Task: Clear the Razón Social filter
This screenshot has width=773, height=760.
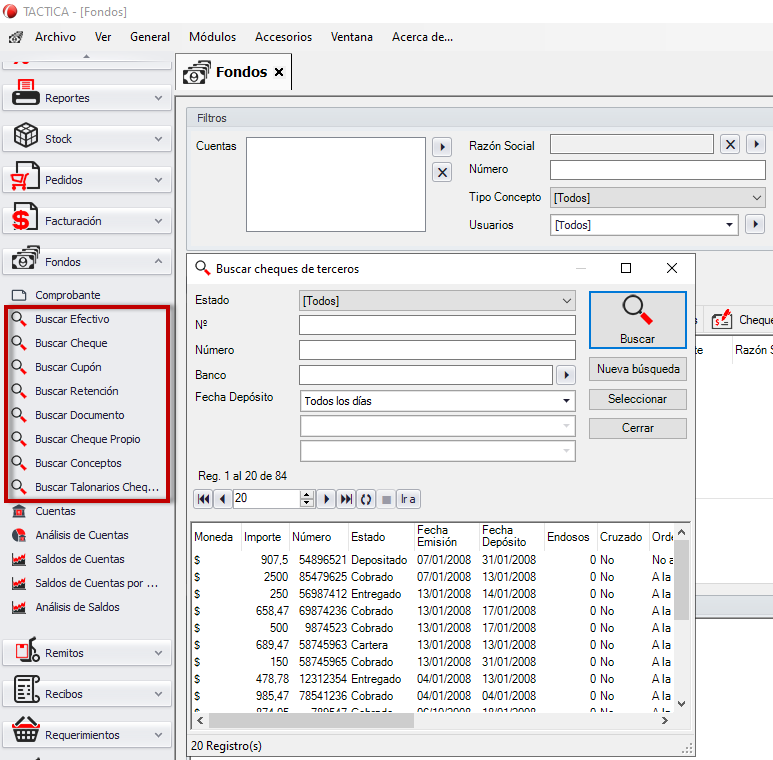Action: click(x=730, y=144)
